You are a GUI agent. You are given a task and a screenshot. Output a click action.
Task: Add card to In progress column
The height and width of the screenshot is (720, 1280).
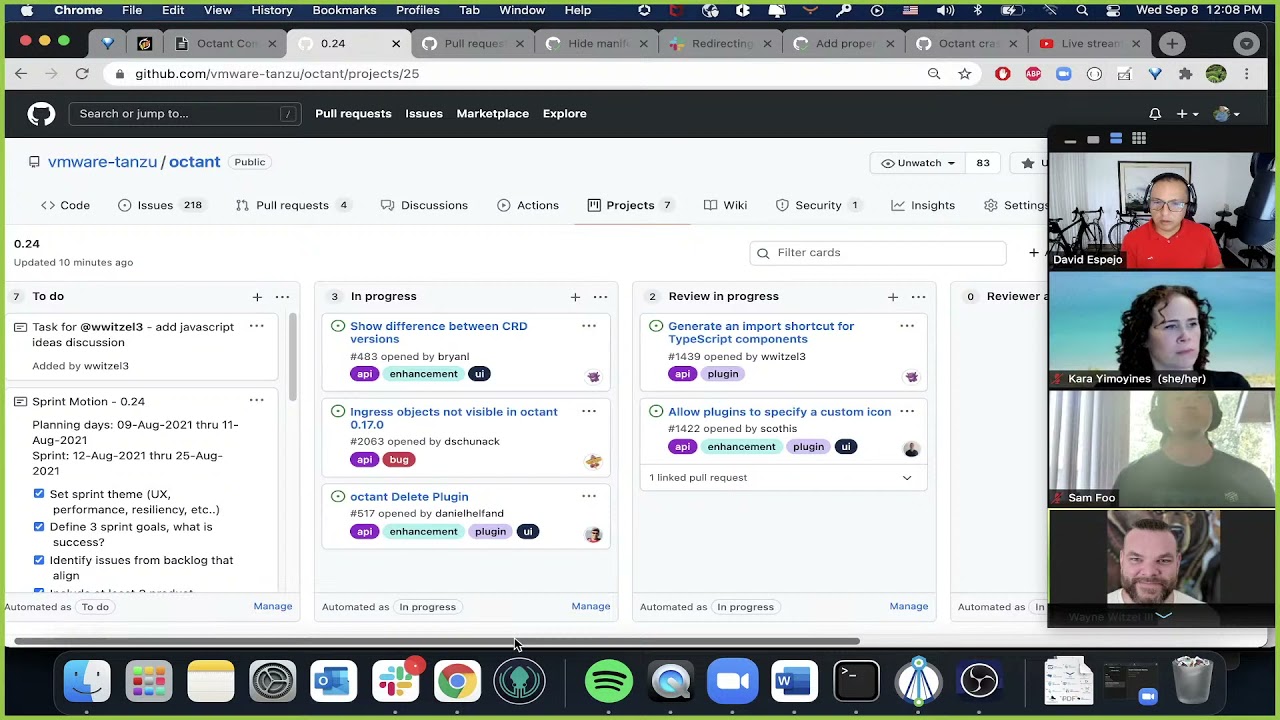pyautogui.click(x=575, y=297)
